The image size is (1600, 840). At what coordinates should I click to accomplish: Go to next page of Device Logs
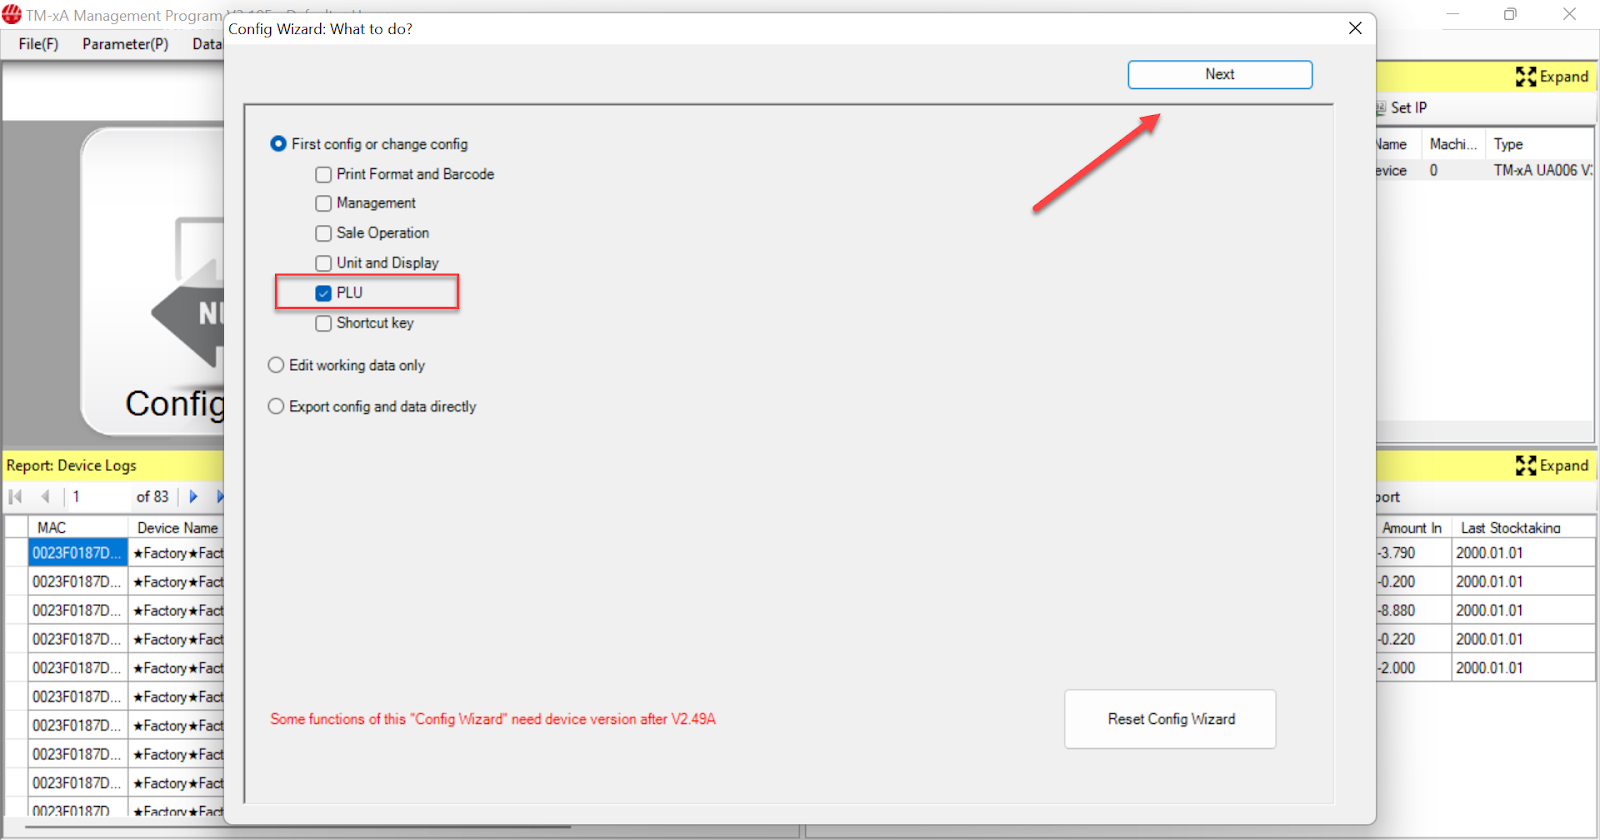pos(193,496)
